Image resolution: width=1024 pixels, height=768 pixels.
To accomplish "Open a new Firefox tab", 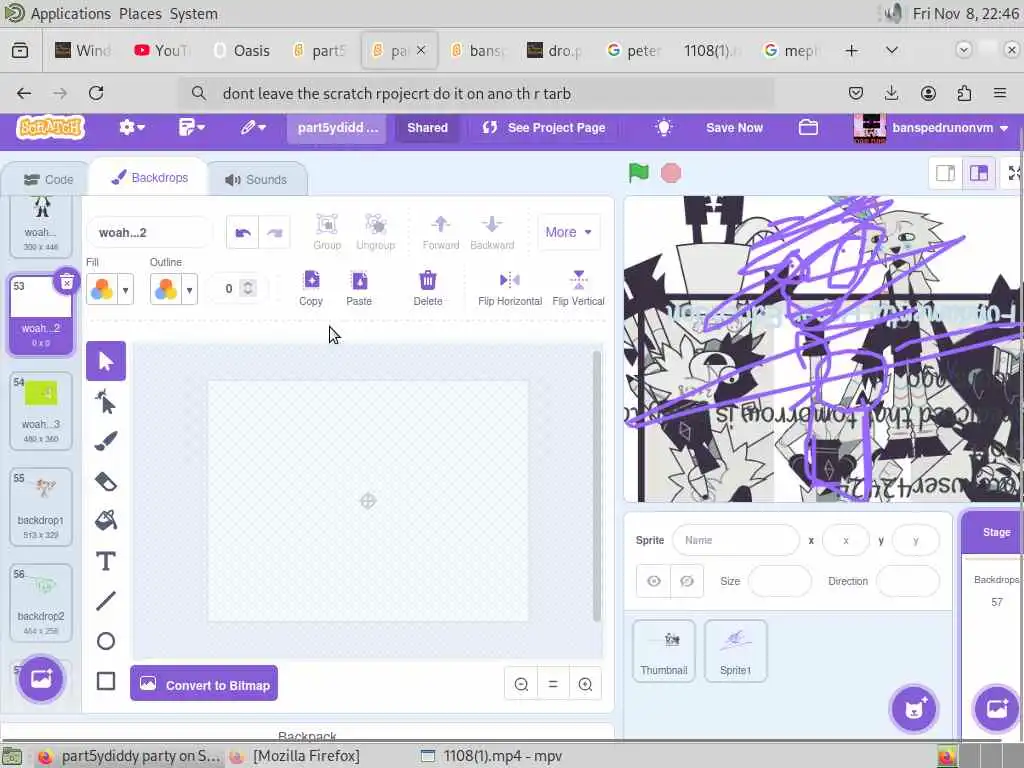I will (x=852, y=50).
